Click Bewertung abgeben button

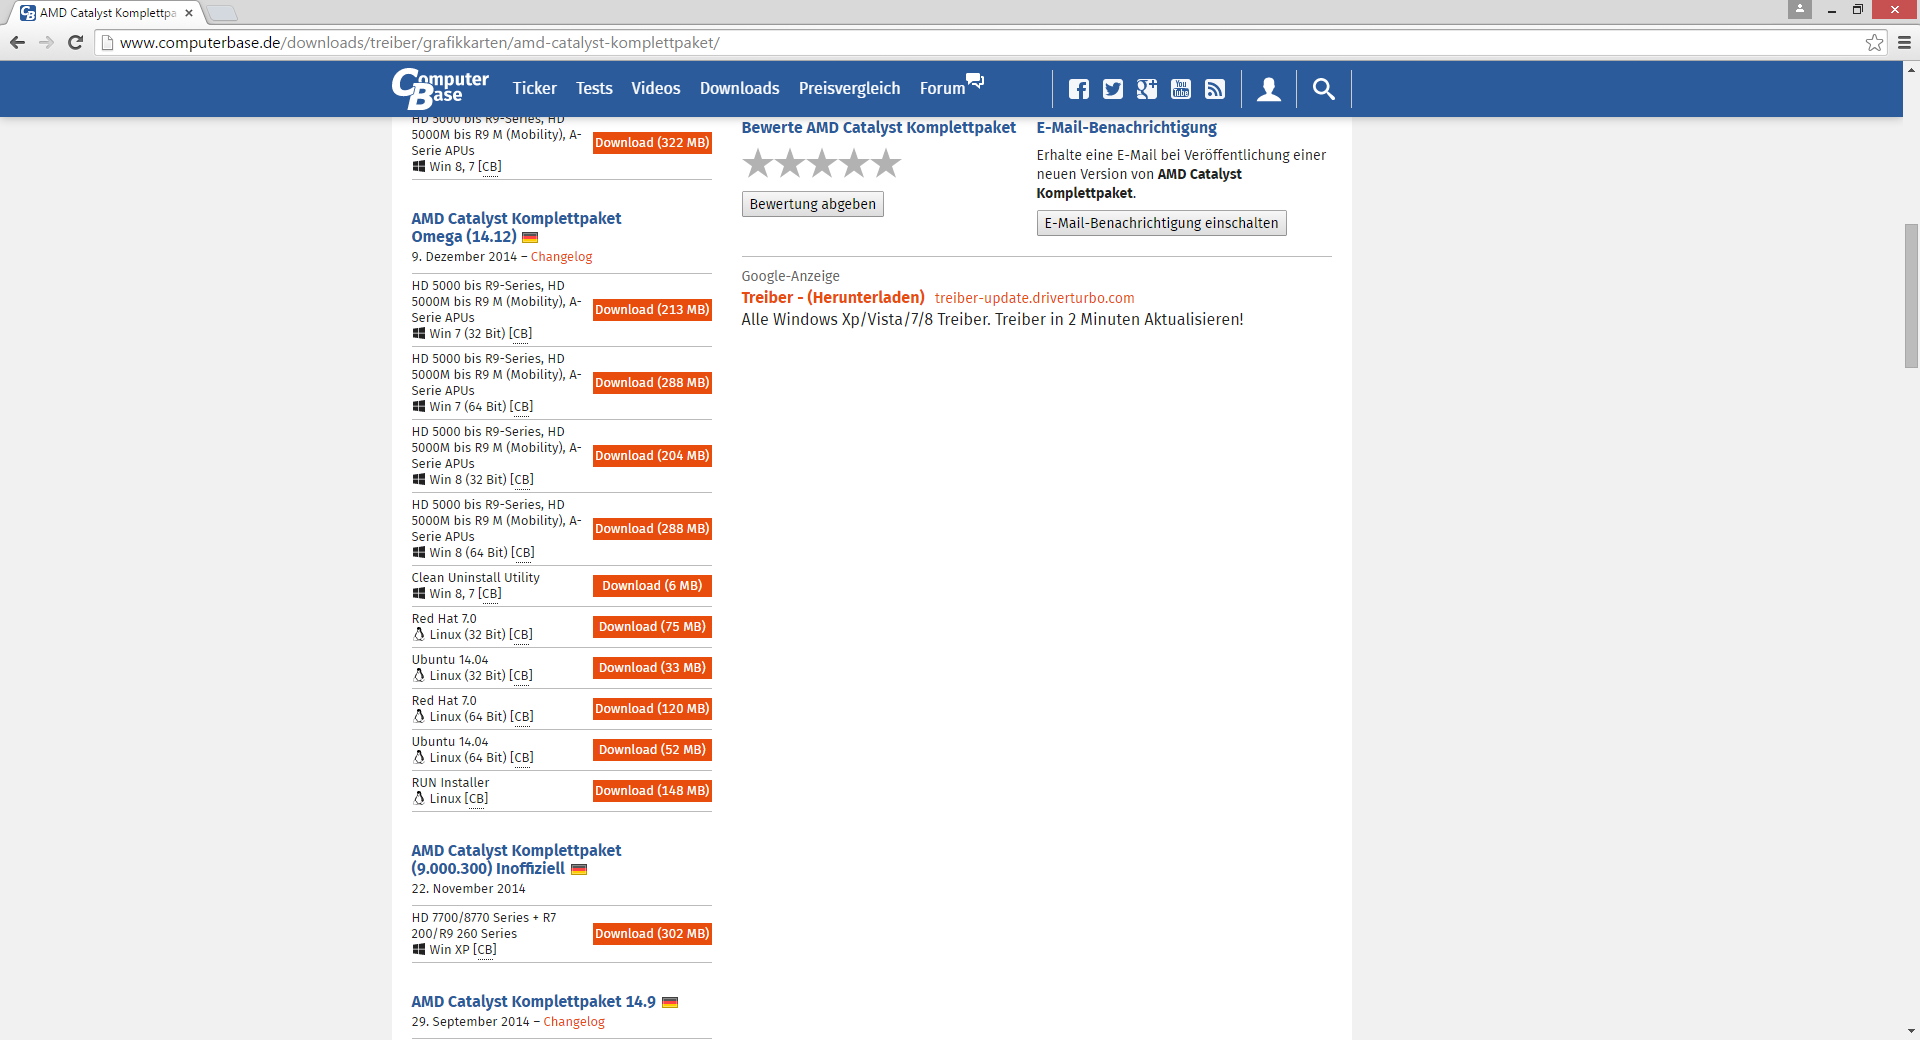click(x=812, y=204)
